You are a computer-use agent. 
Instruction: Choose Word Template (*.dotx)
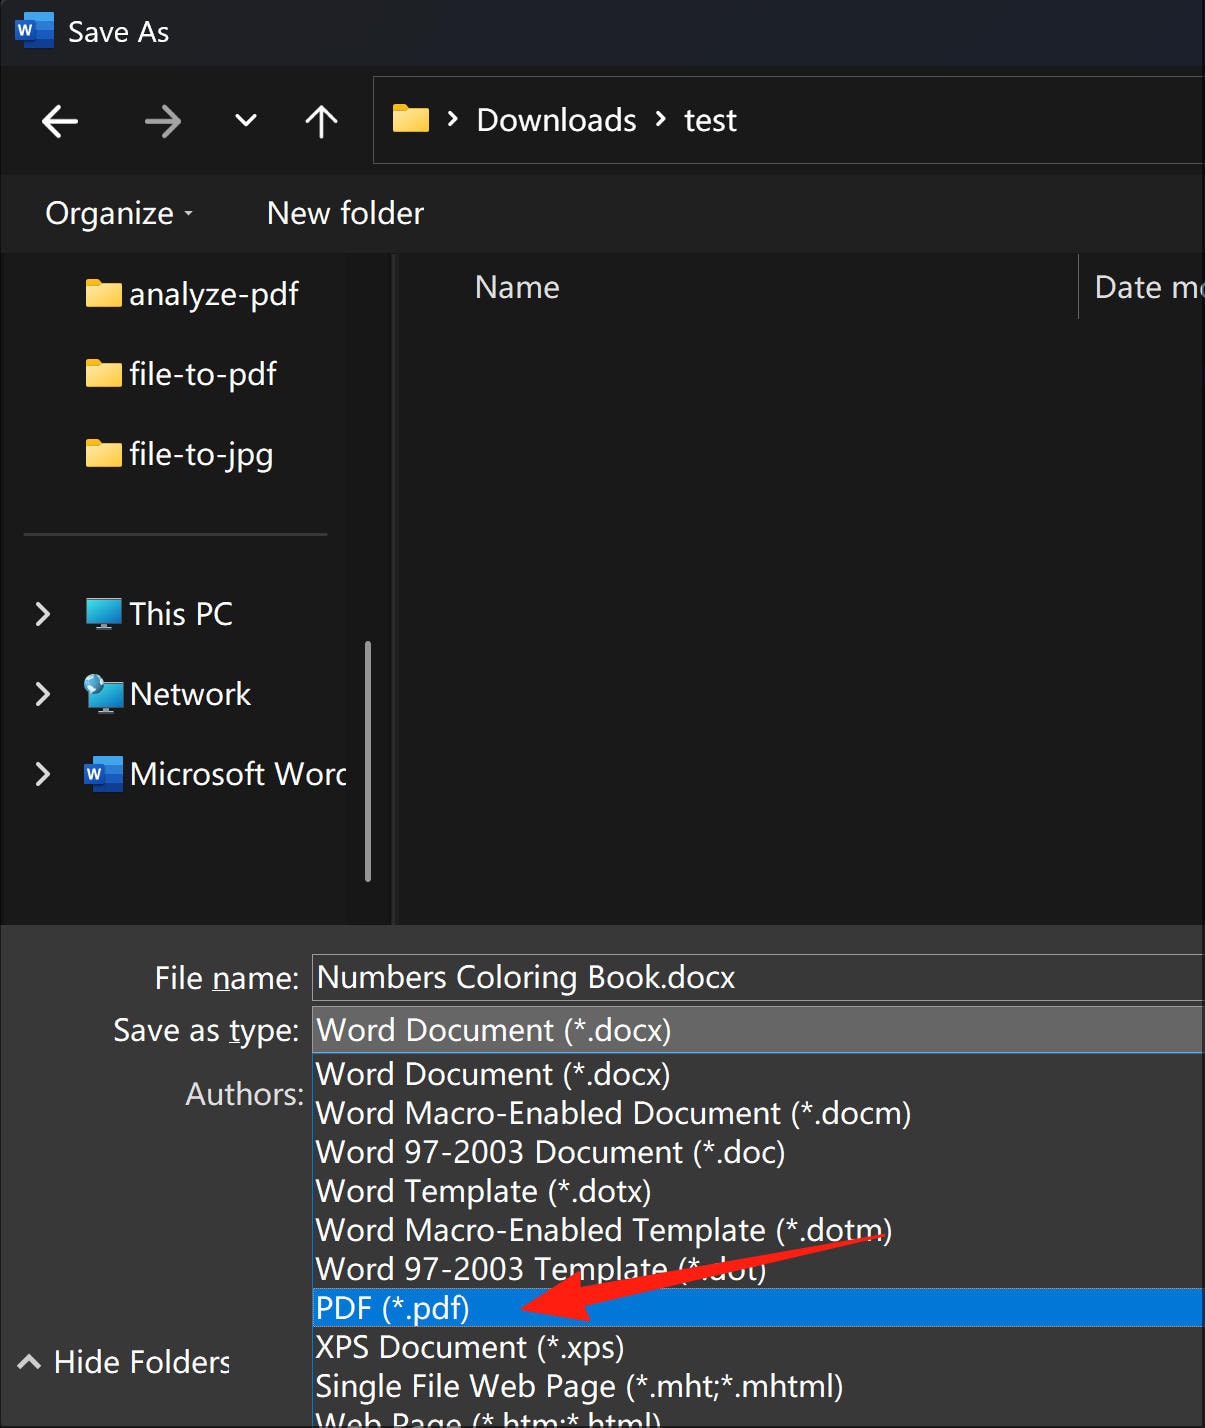click(758, 1191)
